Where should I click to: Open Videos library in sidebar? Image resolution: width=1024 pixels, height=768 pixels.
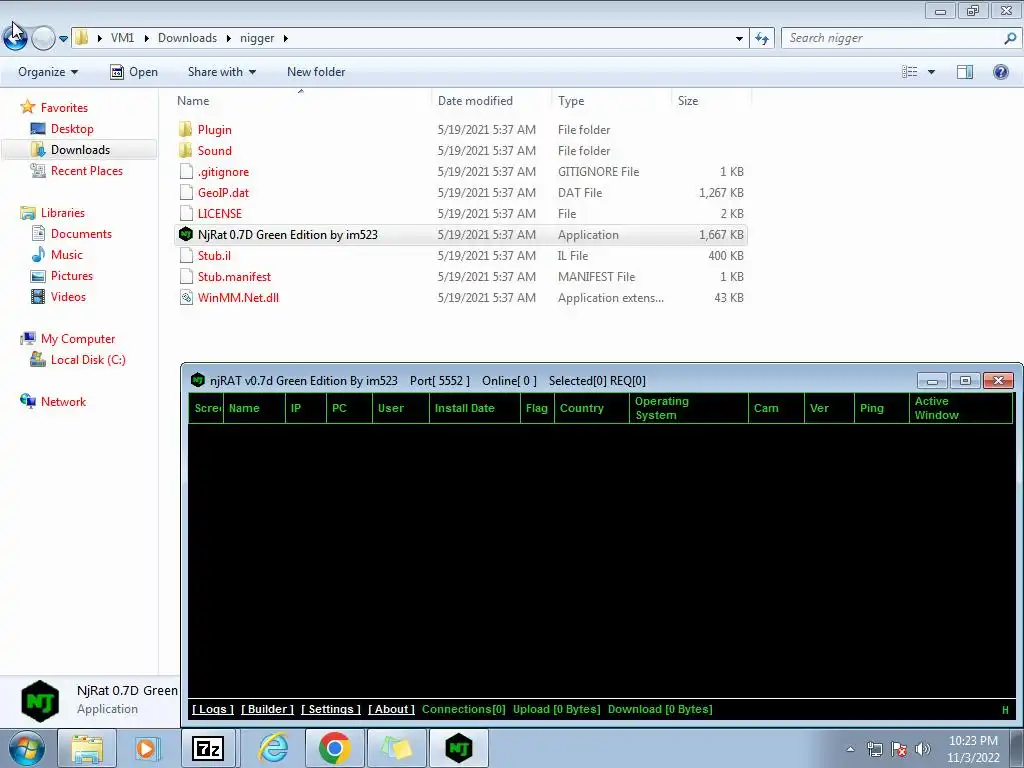click(x=68, y=296)
